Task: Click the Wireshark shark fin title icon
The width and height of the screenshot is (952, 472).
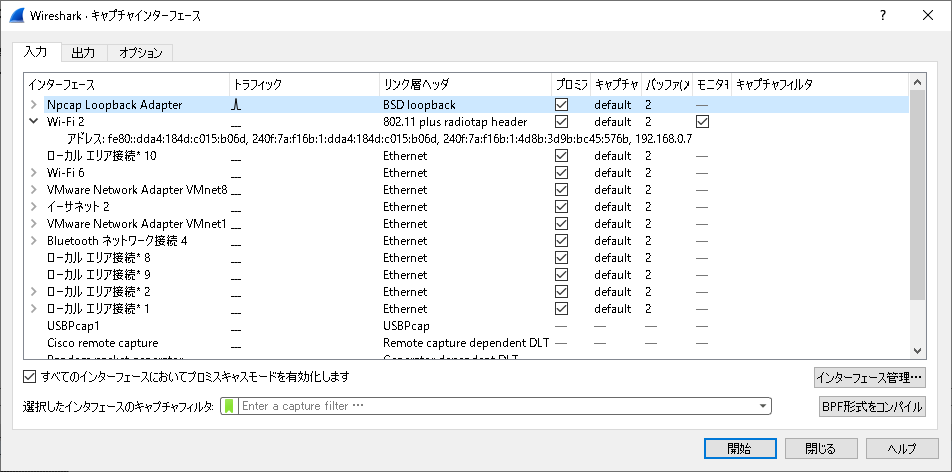Action: 16,15
